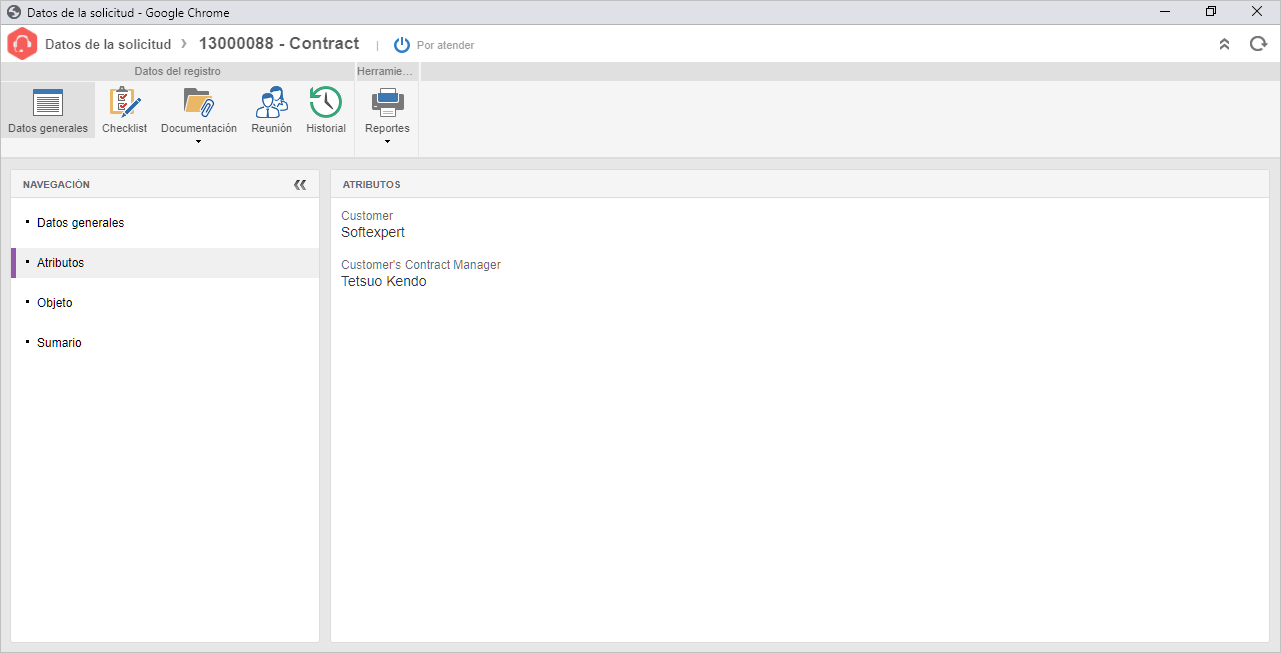Click the Por atender power status icon
The width and height of the screenshot is (1281, 653).
click(x=402, y=45)
